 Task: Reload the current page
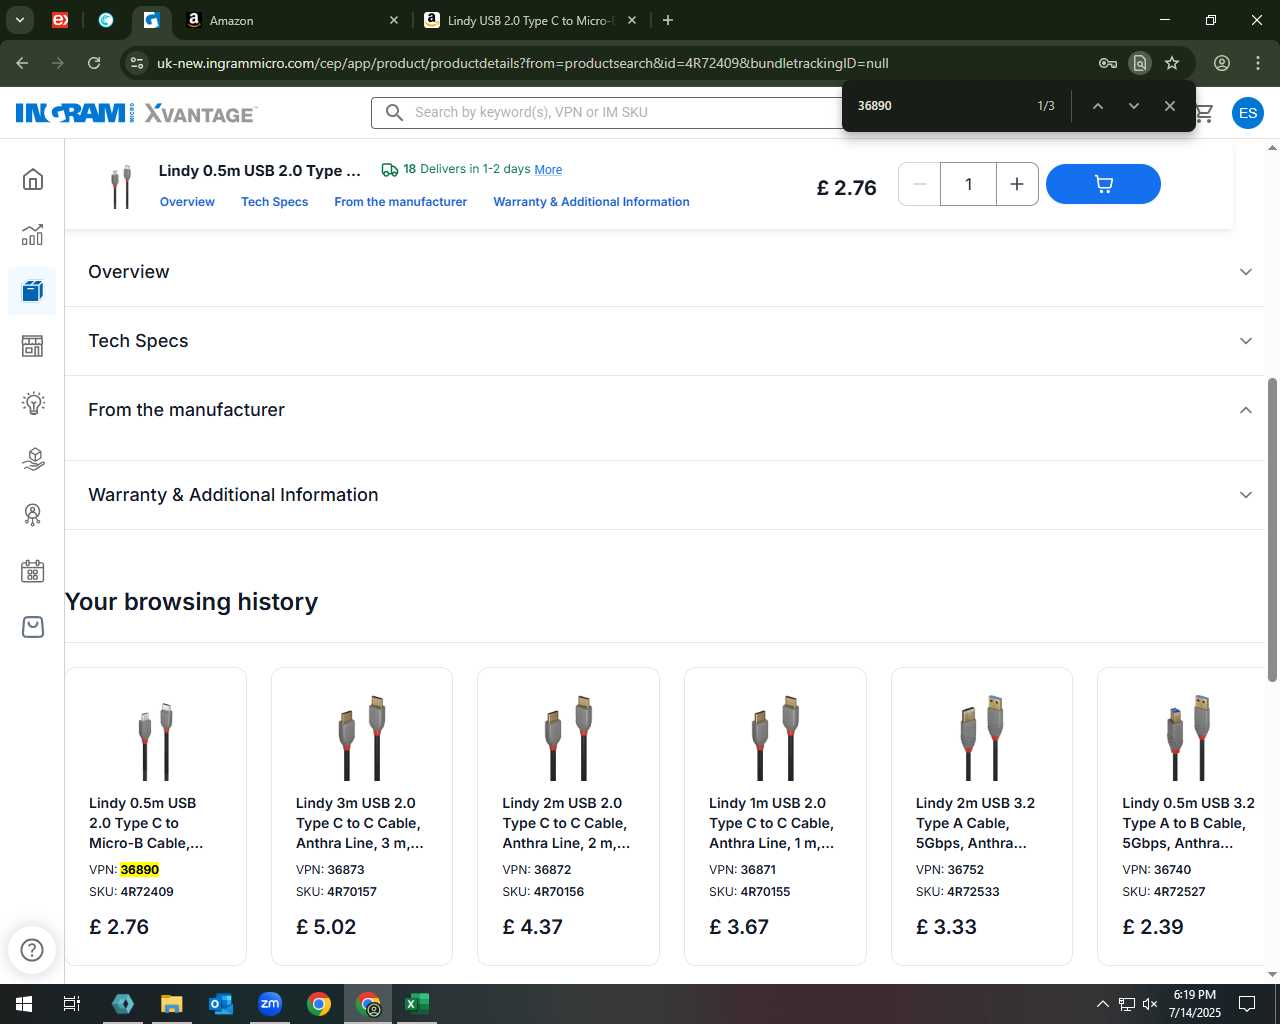tap(94, 63)
